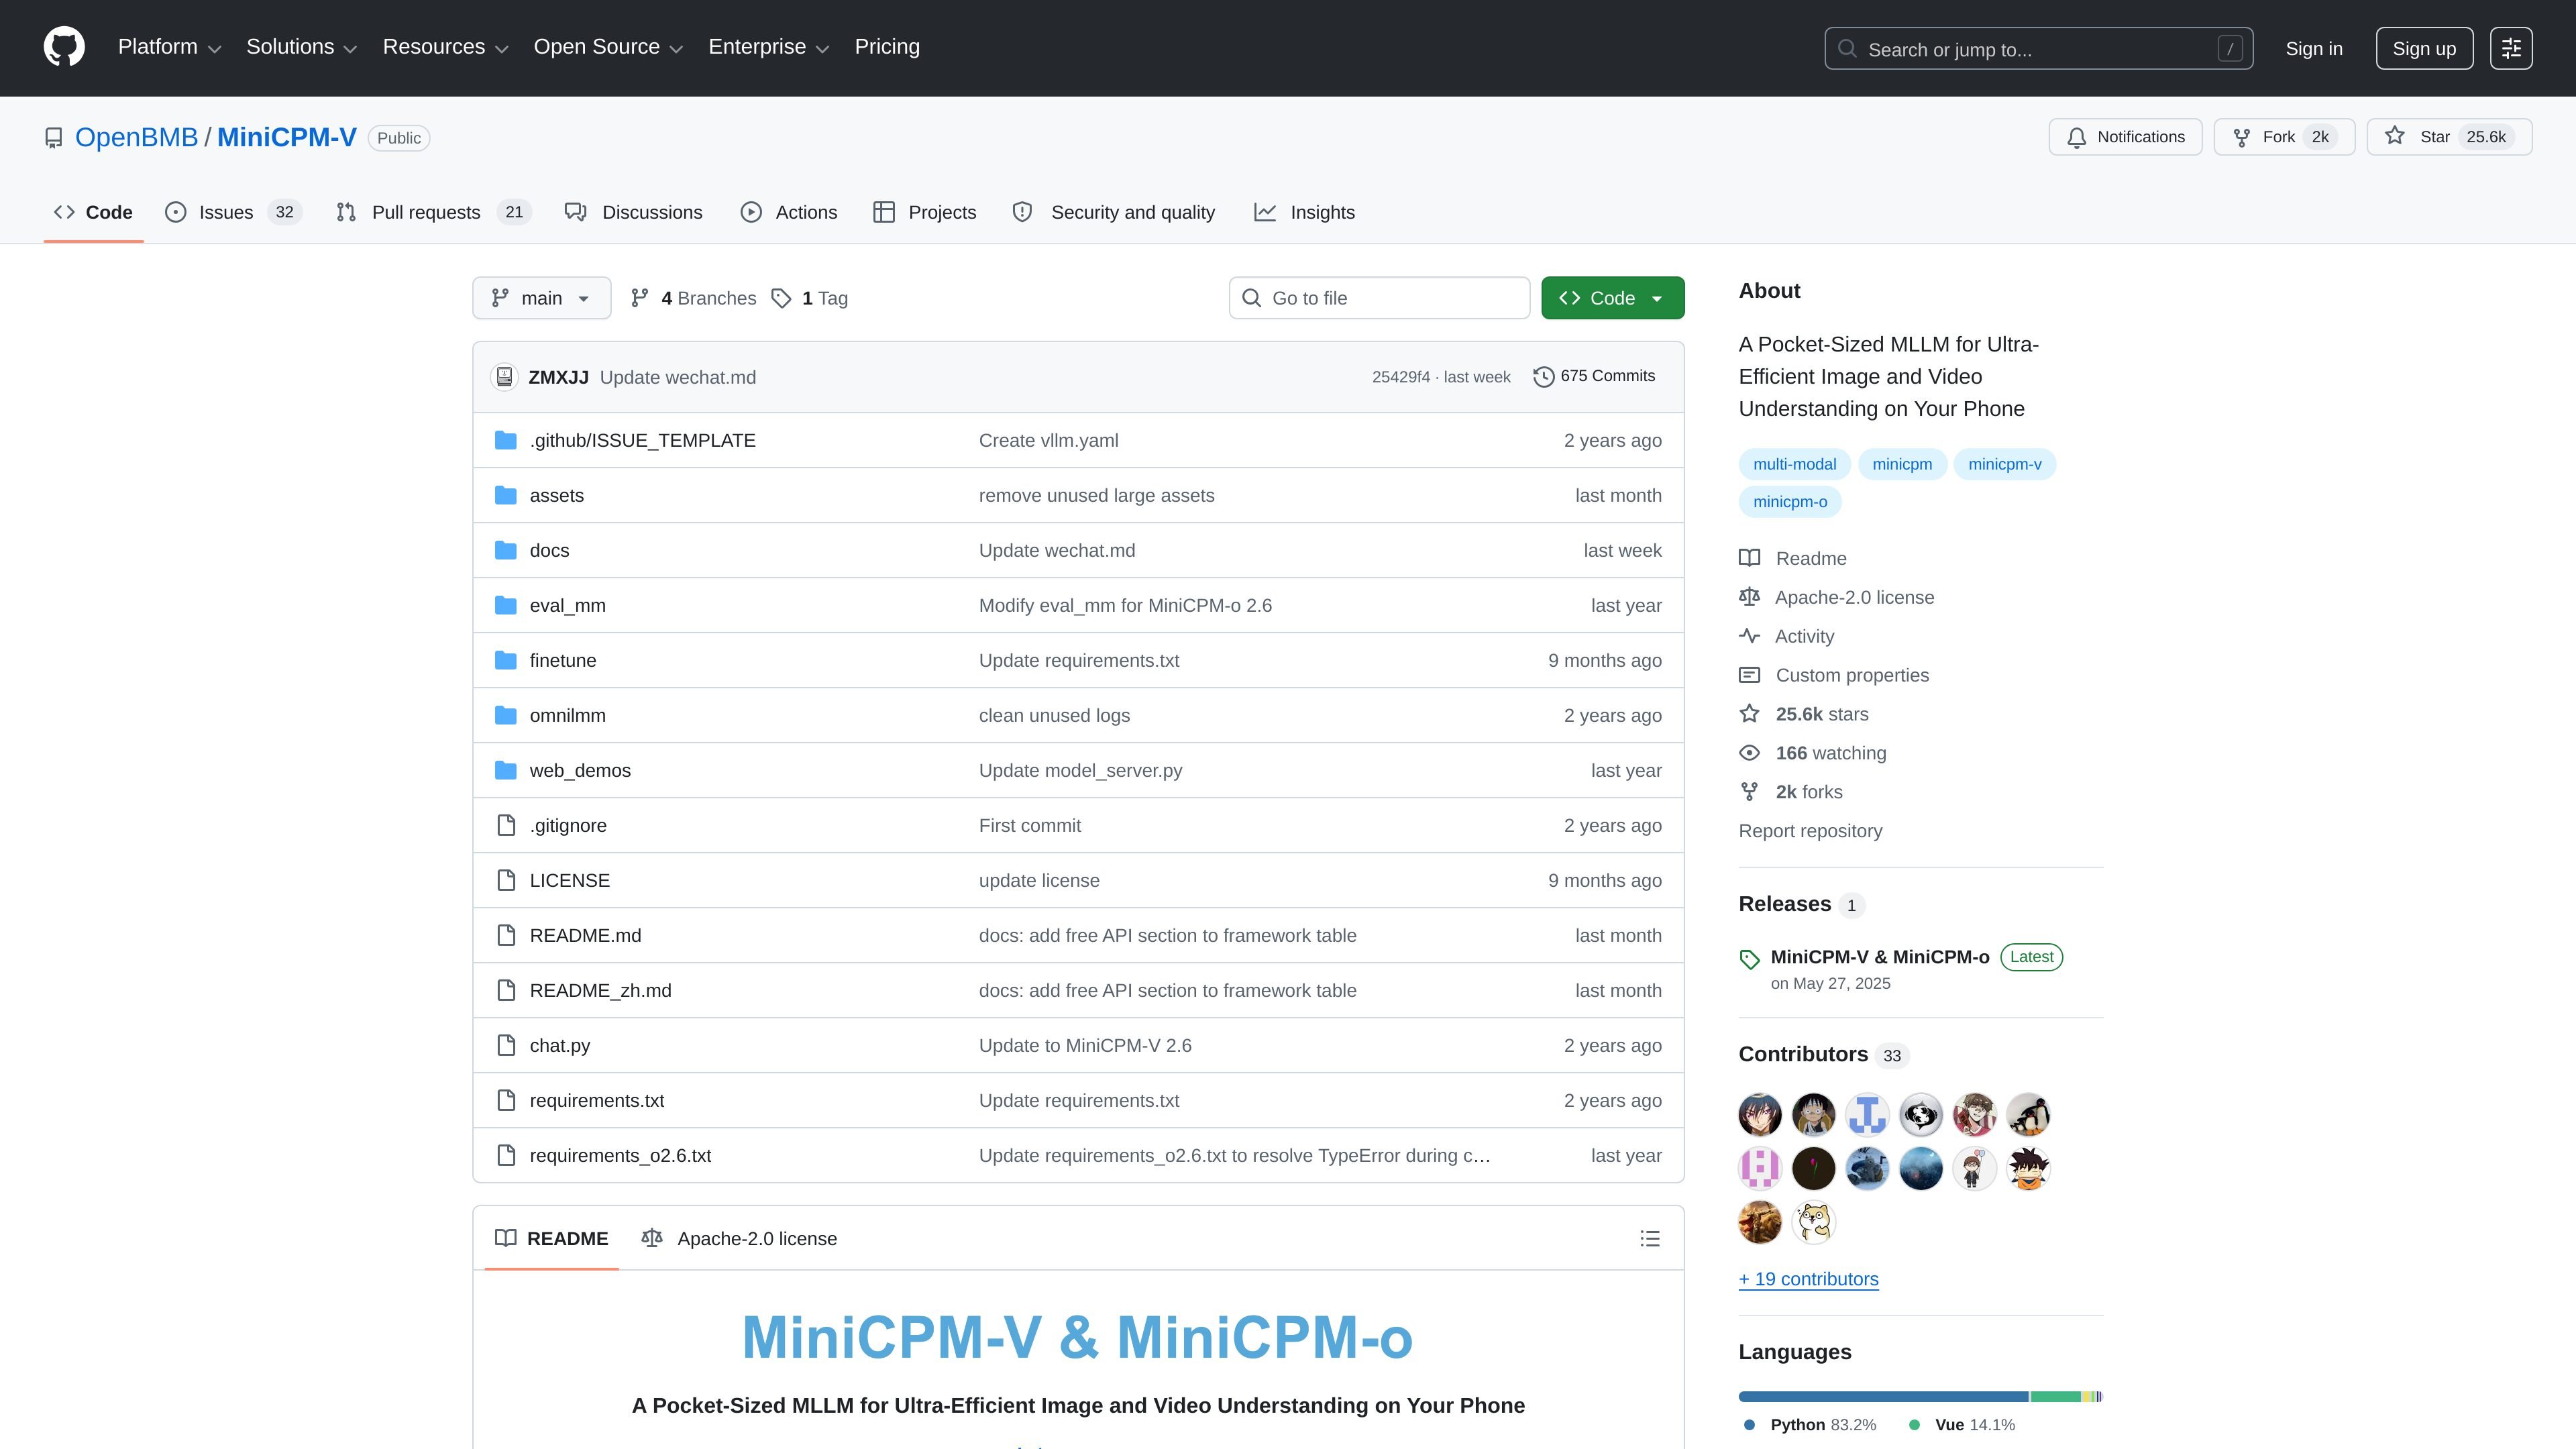The width and height of the screenshot is (2576, 1449).
Task: Click the minicpm-o topic tag
Action: click(1789, 502)
